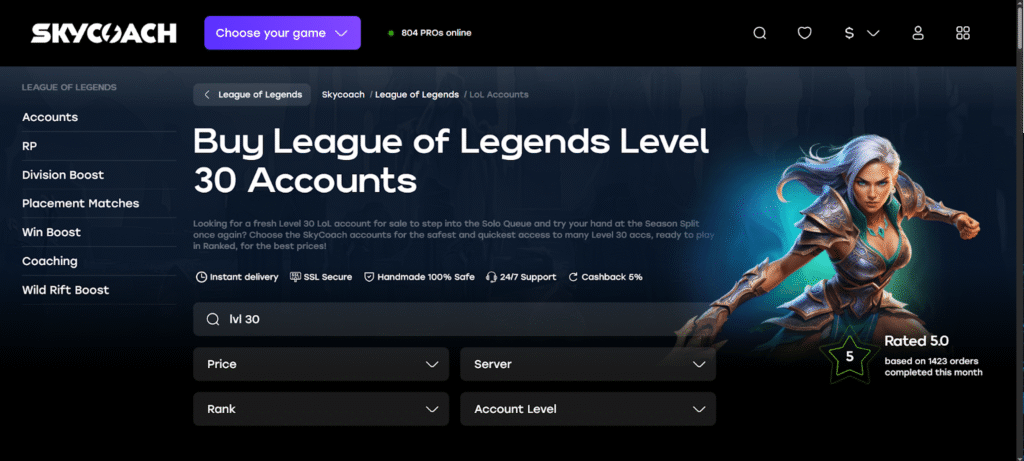Select Division Boost in sidebar menu
1024x461 pixels.
[63, 175]
